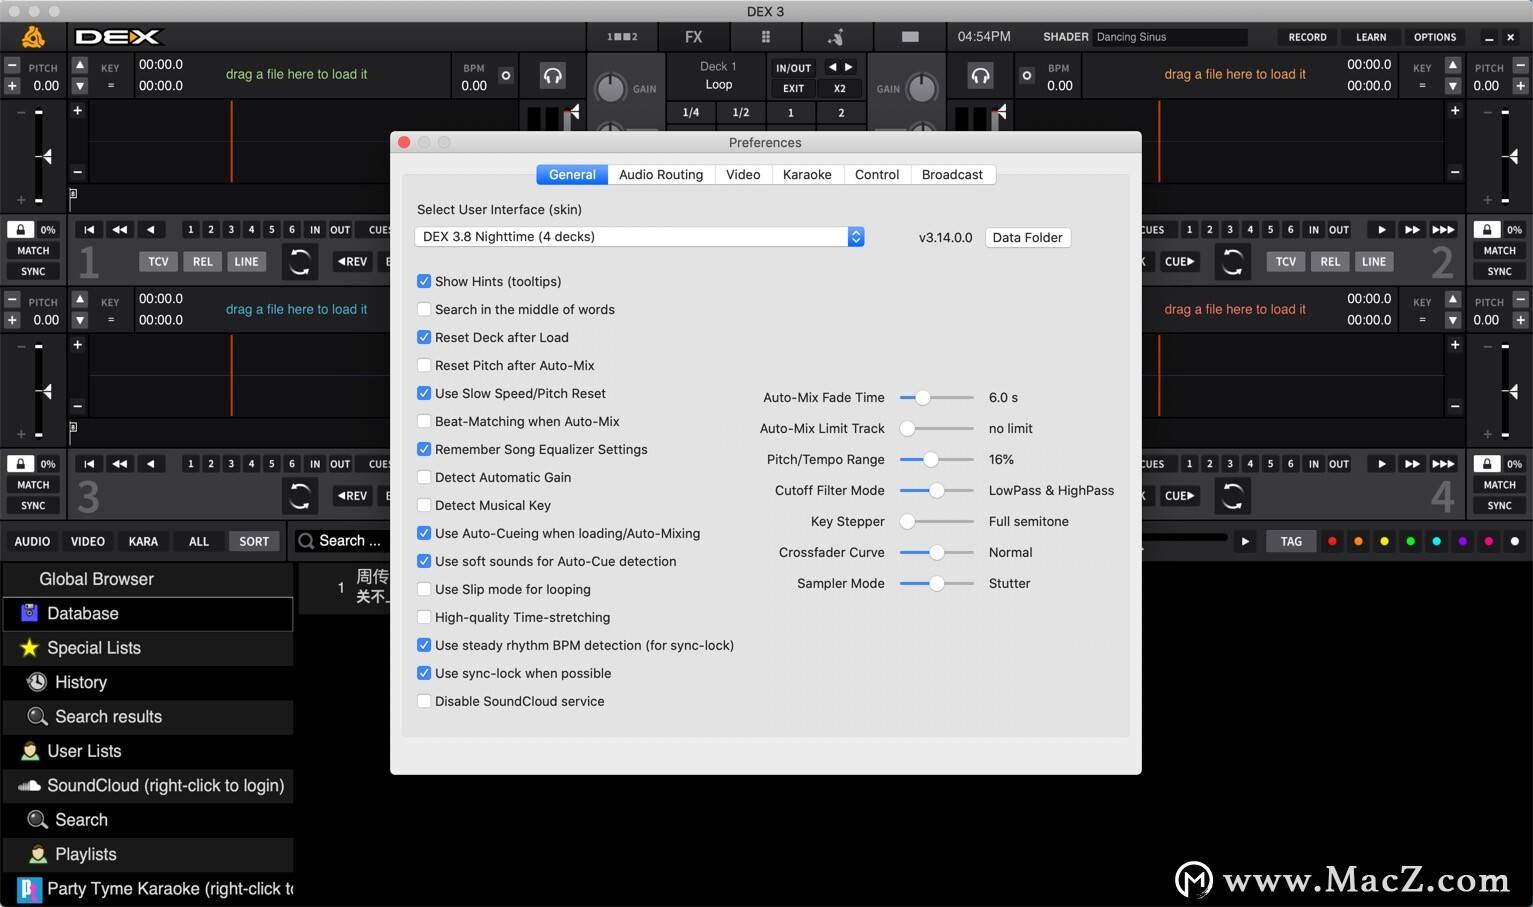Enable High-quality Time-stretching

[x=424, y=618]
